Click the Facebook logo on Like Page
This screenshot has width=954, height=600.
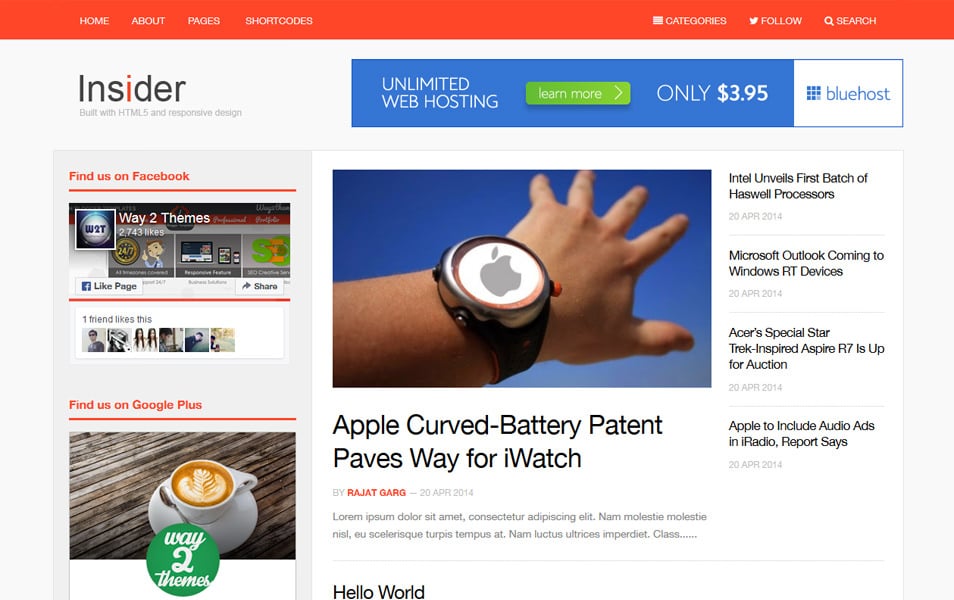click(x=86, y=286)
